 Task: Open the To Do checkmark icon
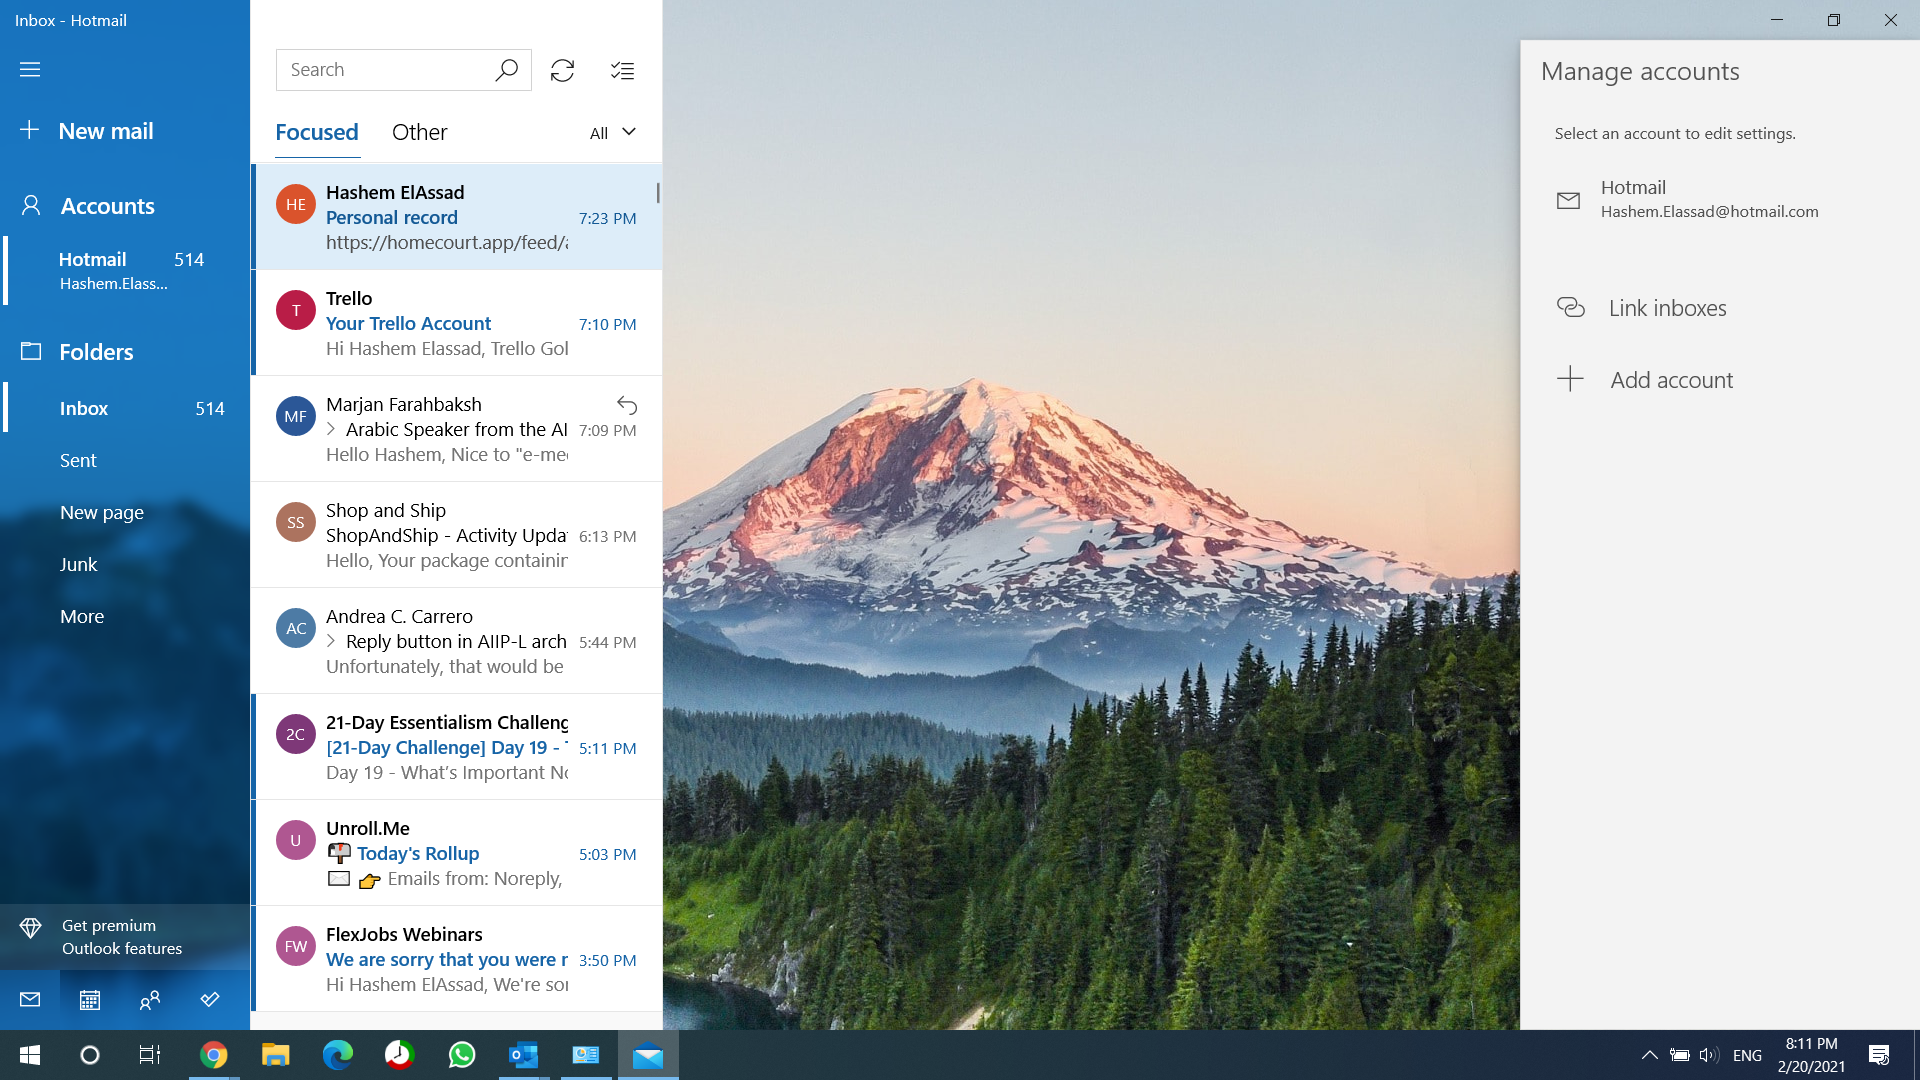pyautogui.click(x=210, y=999)
